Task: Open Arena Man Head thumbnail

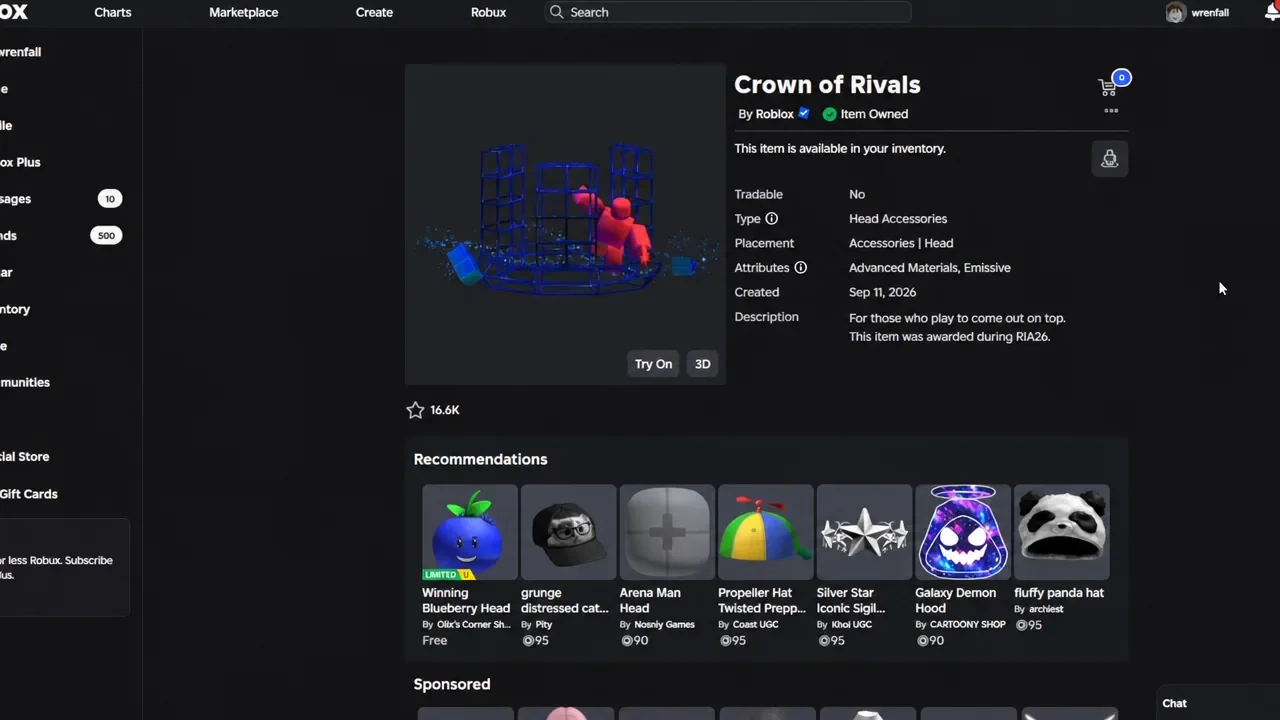Action: (x=667, y=532)
